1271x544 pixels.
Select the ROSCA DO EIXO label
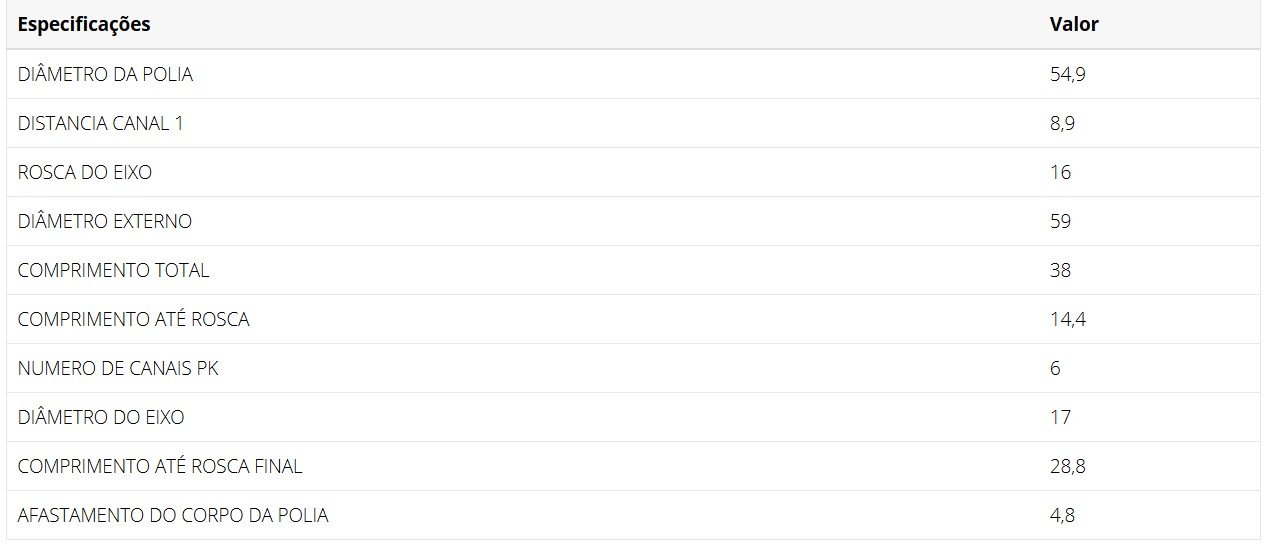(x=85, y=173)
